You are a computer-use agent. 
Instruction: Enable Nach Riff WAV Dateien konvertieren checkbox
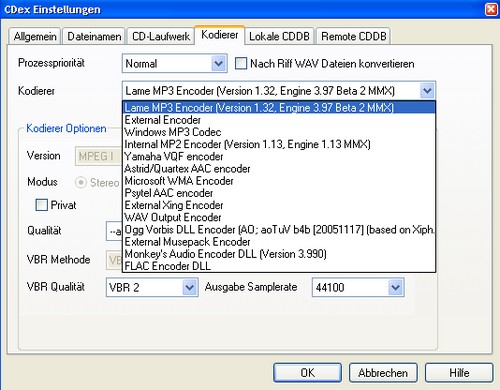click(241, 63)
